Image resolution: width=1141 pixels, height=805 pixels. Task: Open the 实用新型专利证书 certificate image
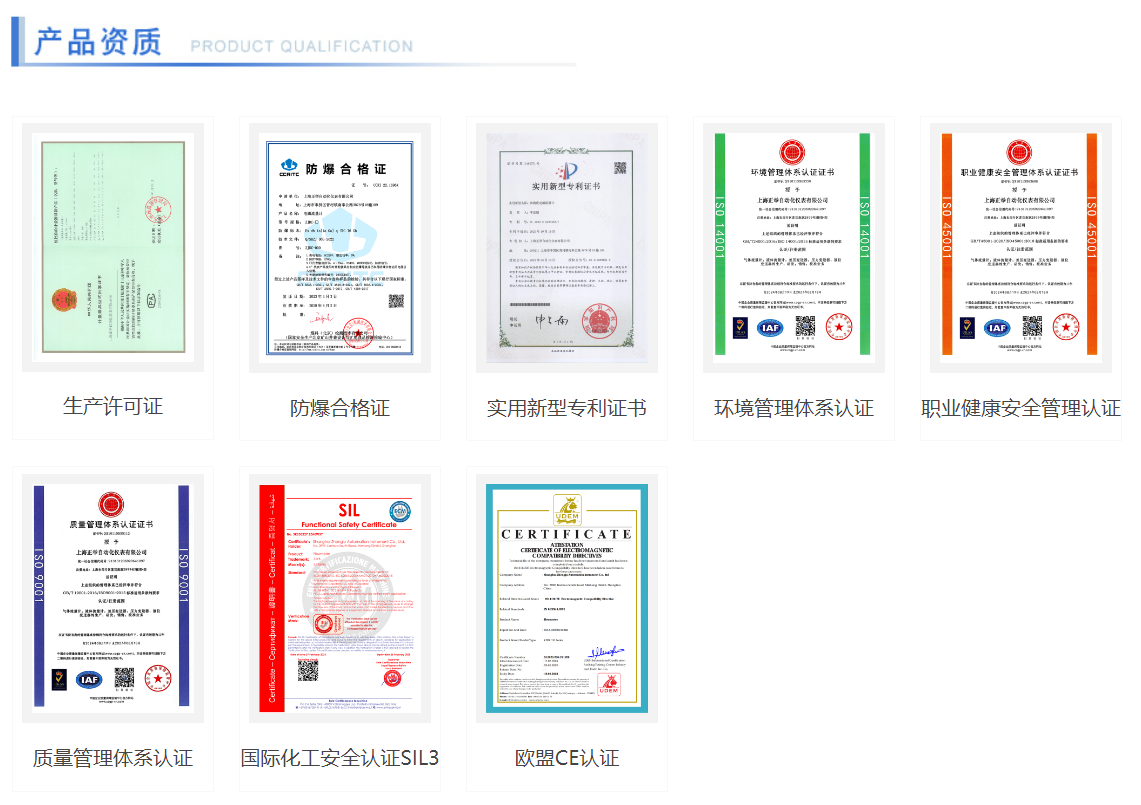tap(567, 247)
